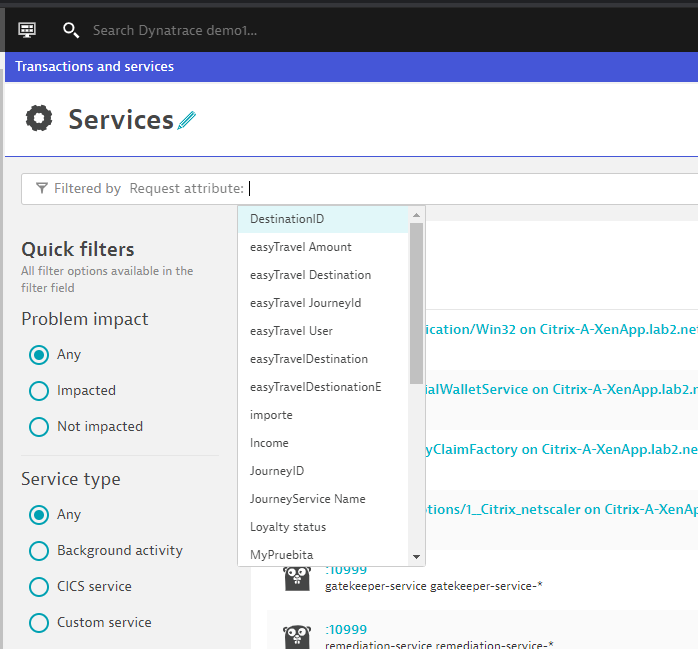Pick easyTravelDestionationE from dropdown
Screen dimensions: 698x649
pos(323,387)
